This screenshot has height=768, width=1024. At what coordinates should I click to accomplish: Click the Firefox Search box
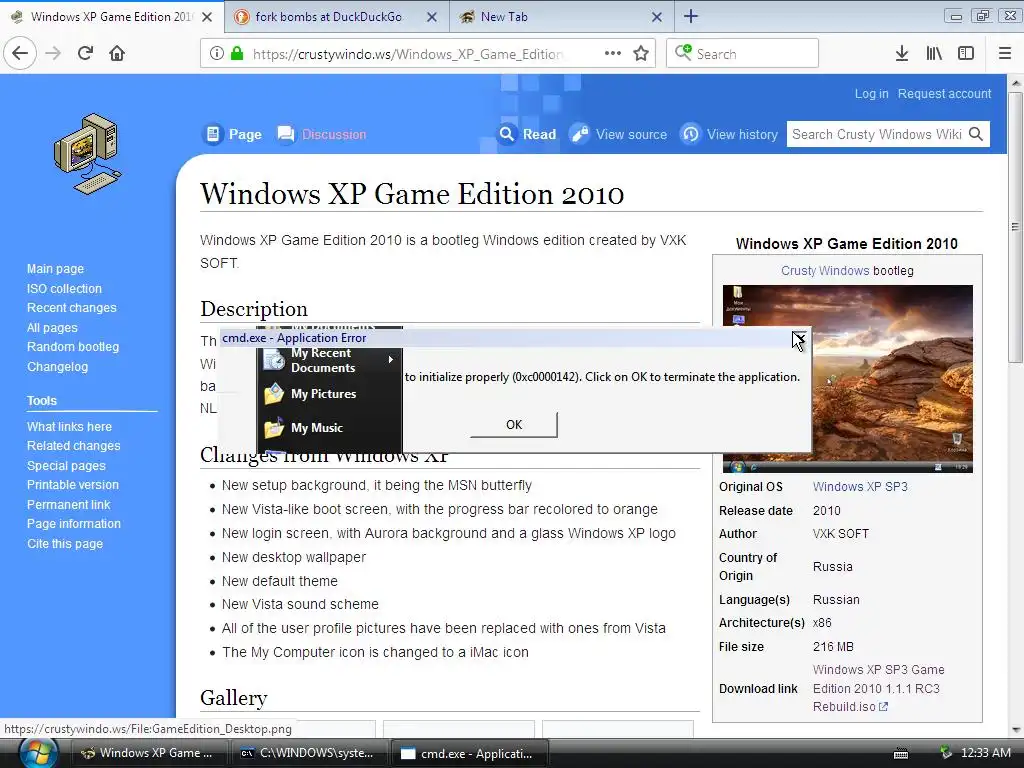[743, 54]
